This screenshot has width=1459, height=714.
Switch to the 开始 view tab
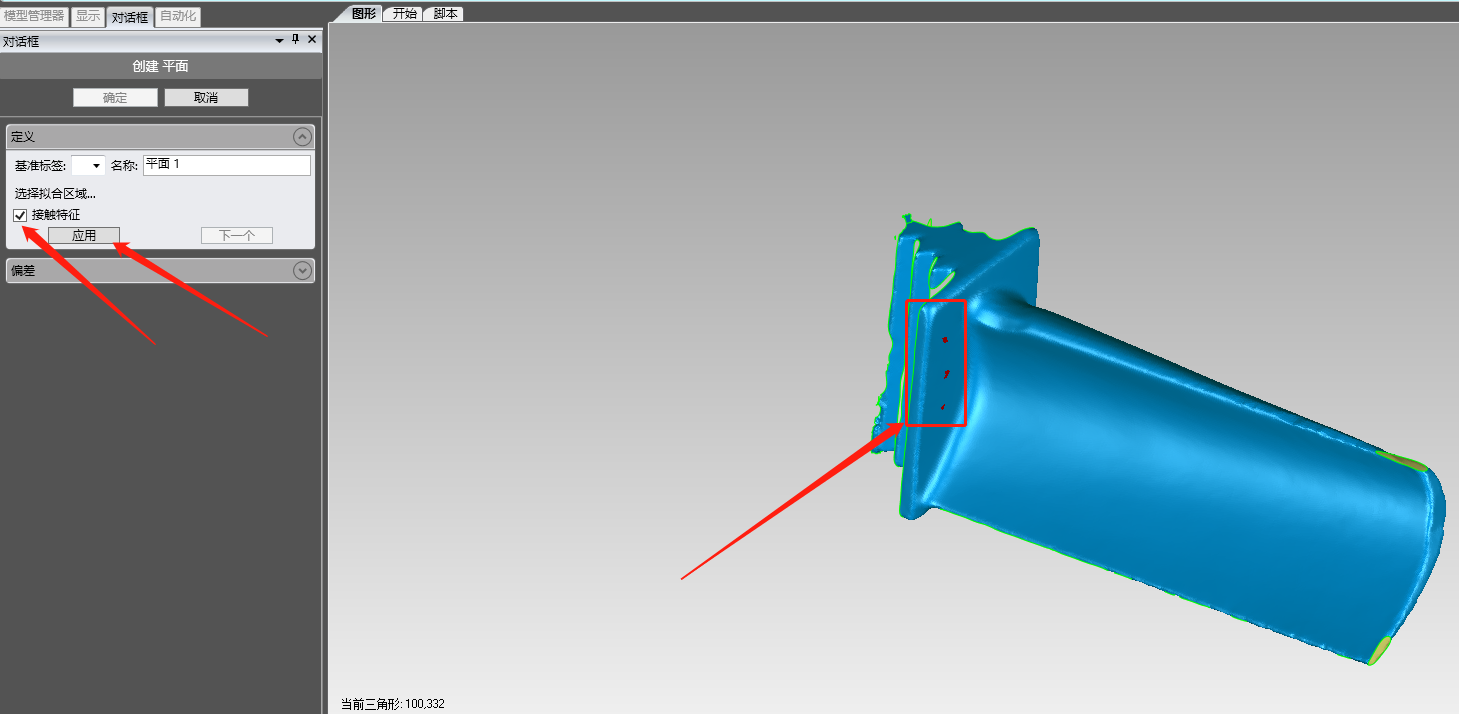point(404,14)
